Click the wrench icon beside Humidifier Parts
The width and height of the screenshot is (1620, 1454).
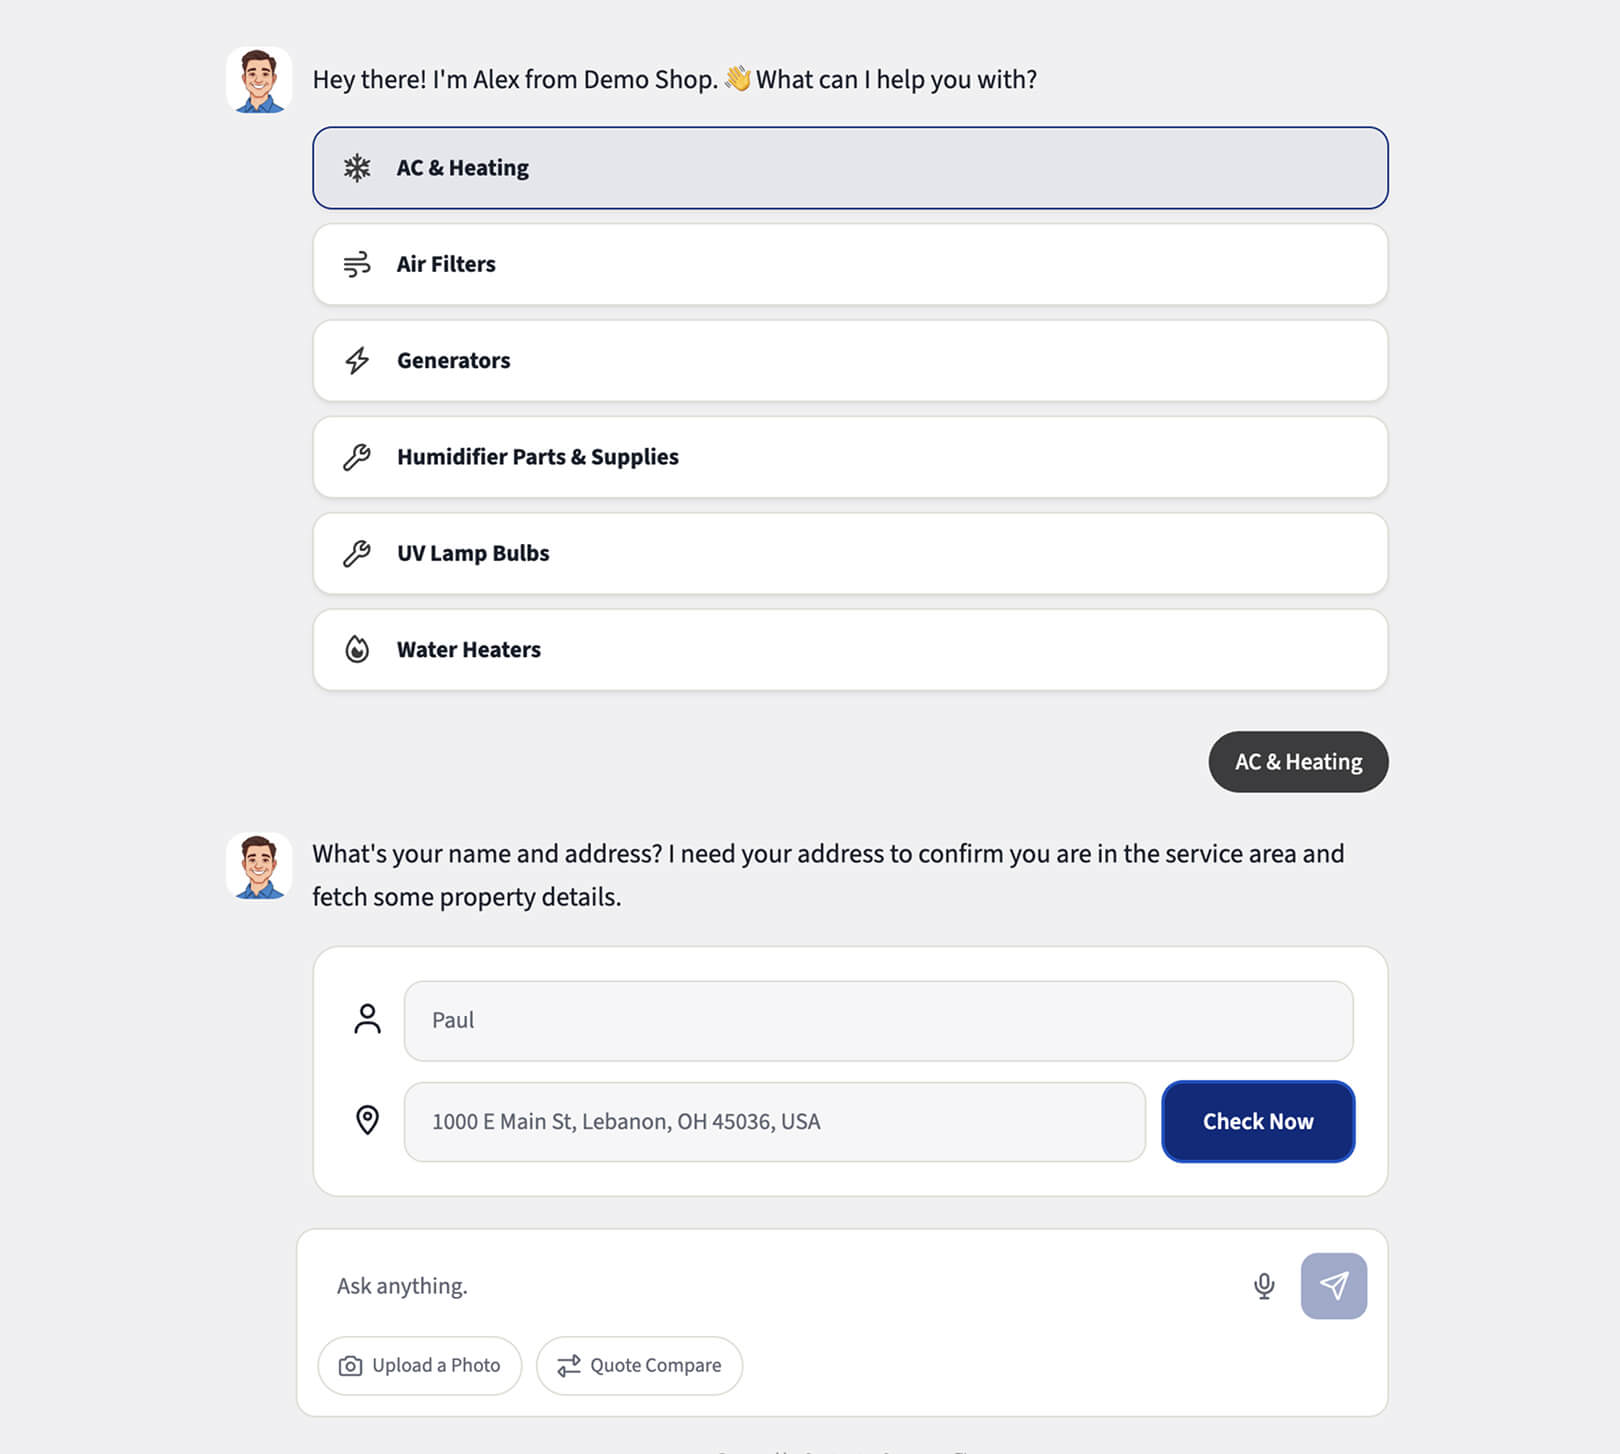point(357,457)
